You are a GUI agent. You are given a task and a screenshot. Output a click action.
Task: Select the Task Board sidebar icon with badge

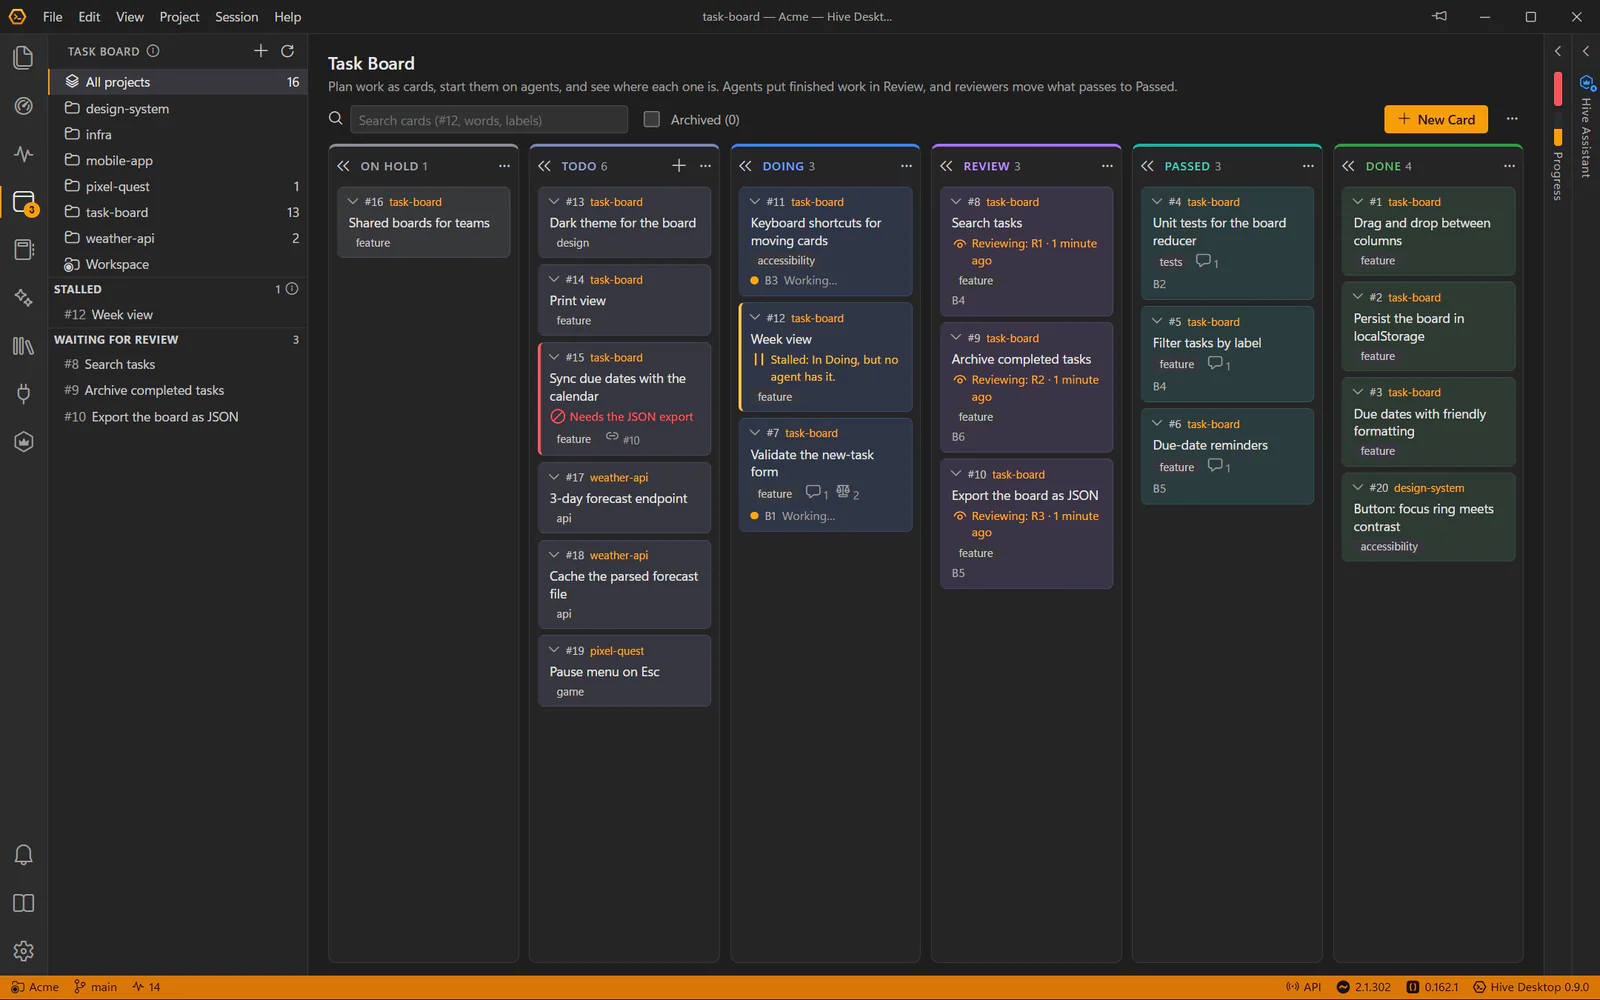pos(23,202)
